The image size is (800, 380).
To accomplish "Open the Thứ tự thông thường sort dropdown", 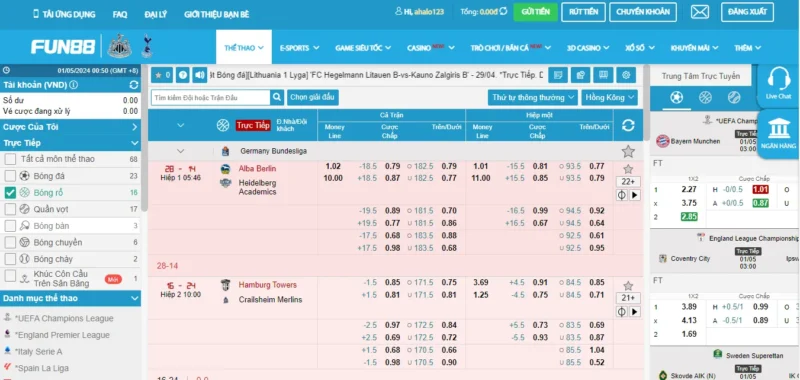I will click(532, 97).
